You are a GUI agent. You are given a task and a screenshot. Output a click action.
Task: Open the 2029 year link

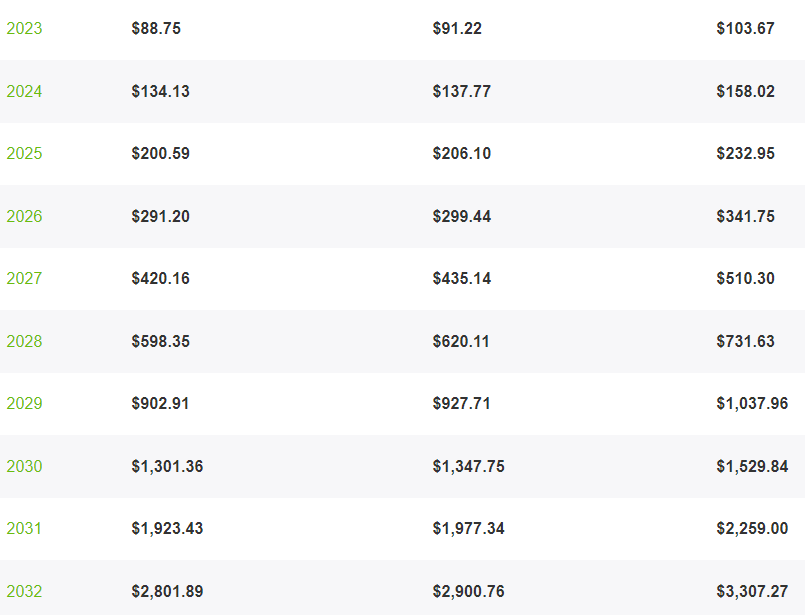tap(24, 403)
